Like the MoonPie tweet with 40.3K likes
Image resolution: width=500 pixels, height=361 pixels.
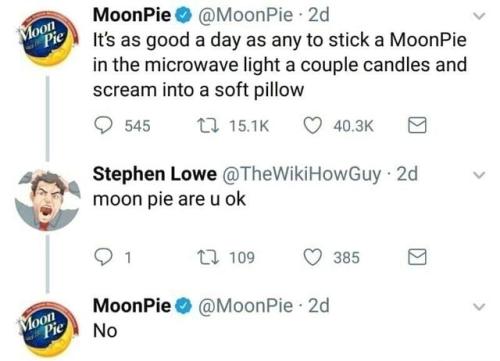313,126
